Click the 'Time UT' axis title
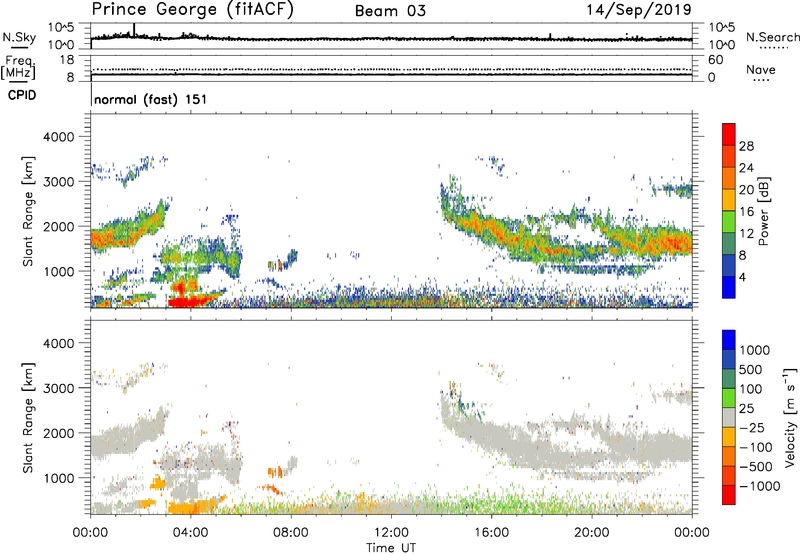 [391, 548]
